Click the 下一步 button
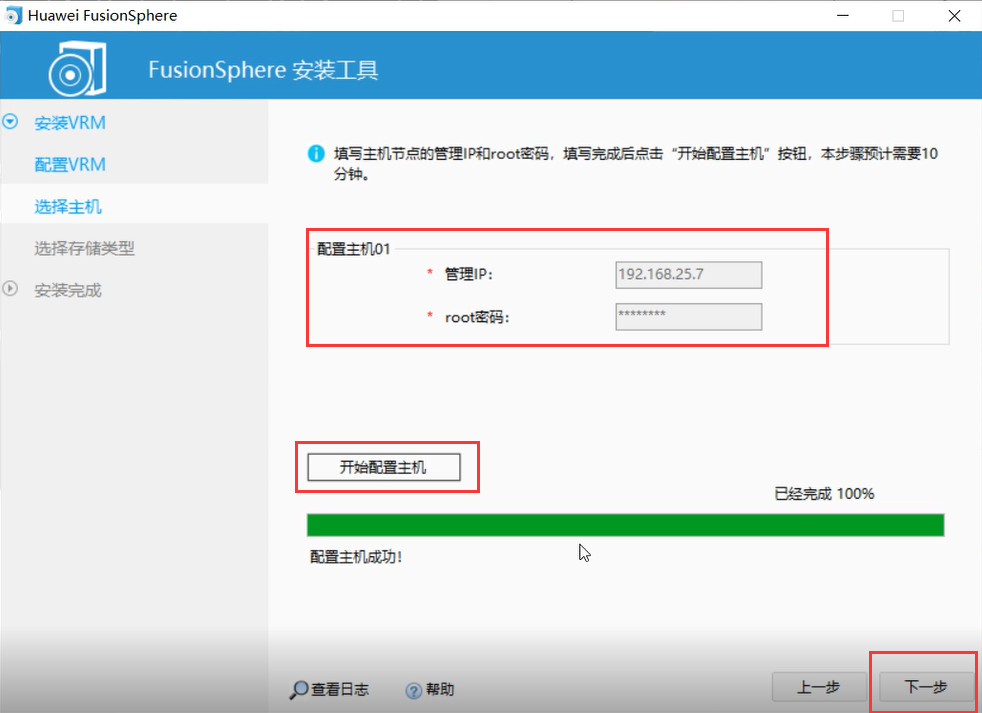Viewport: 982px width, 713px height. pos(926,687)
